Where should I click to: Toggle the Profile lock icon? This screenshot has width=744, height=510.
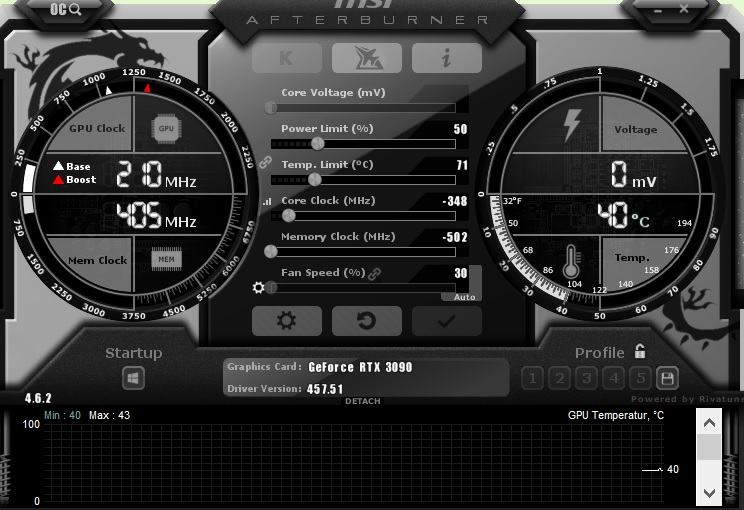tap(640, 352)
